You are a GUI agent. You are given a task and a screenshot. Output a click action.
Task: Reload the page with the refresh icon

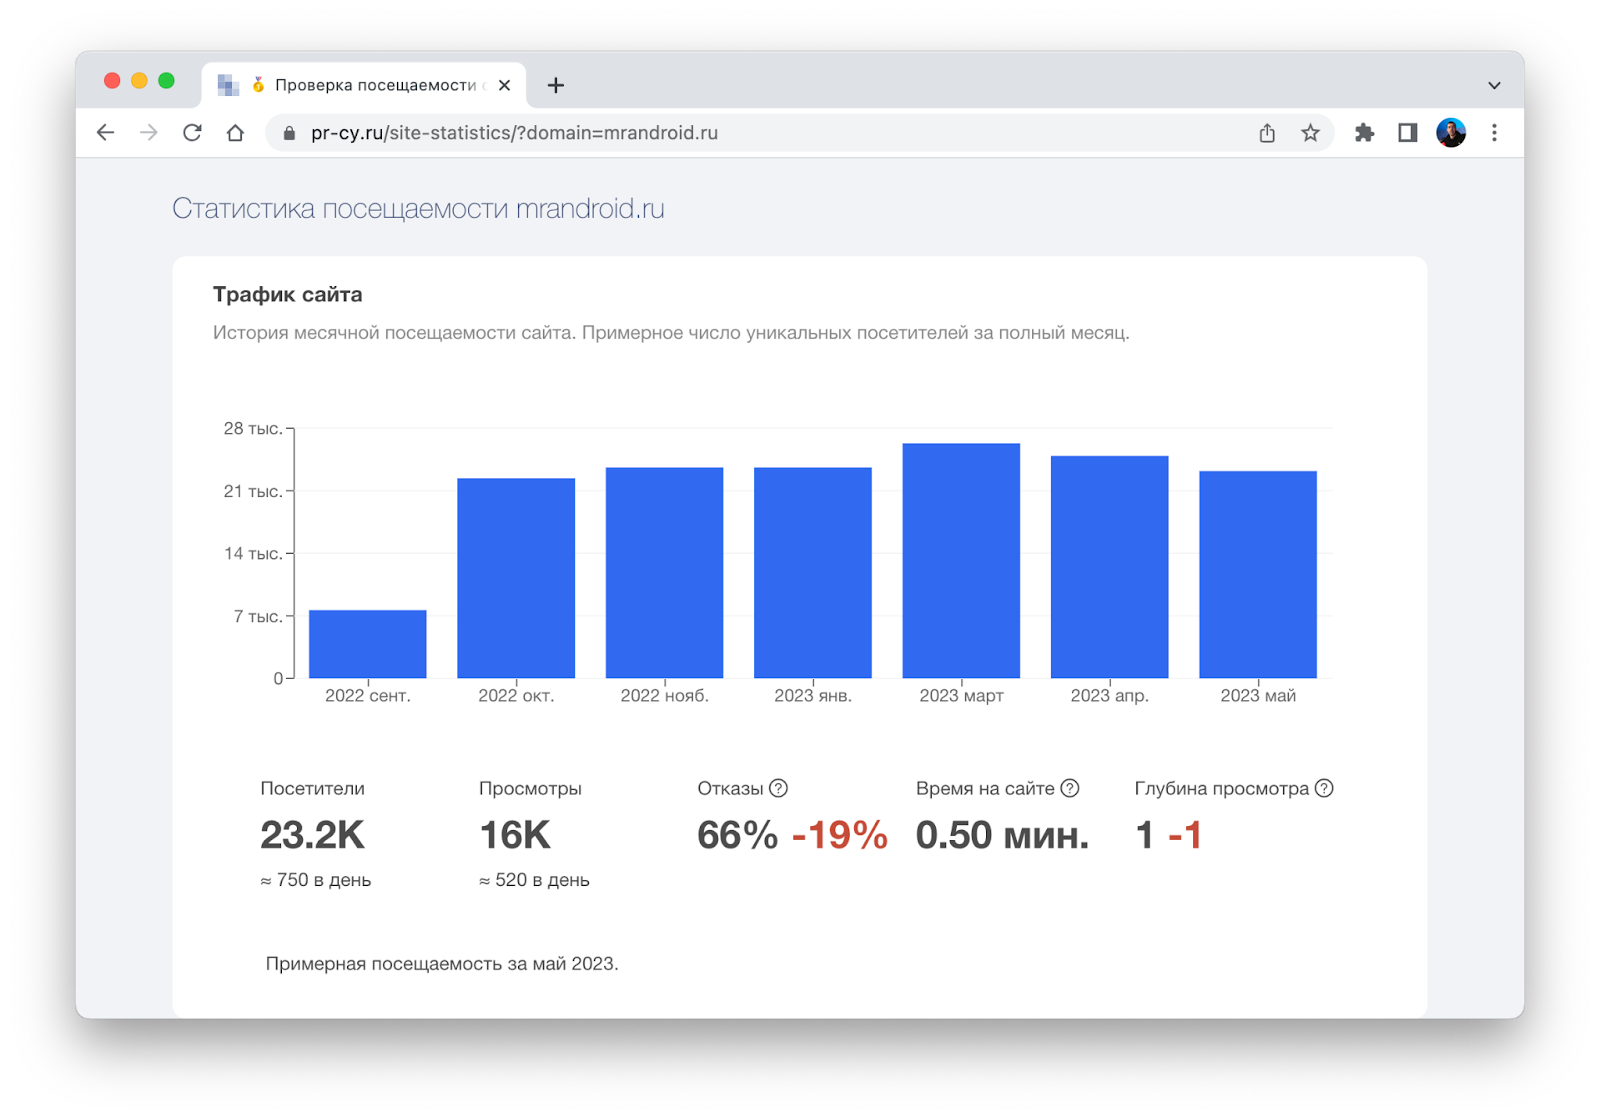pyautogui.click(x=192, y=133)
